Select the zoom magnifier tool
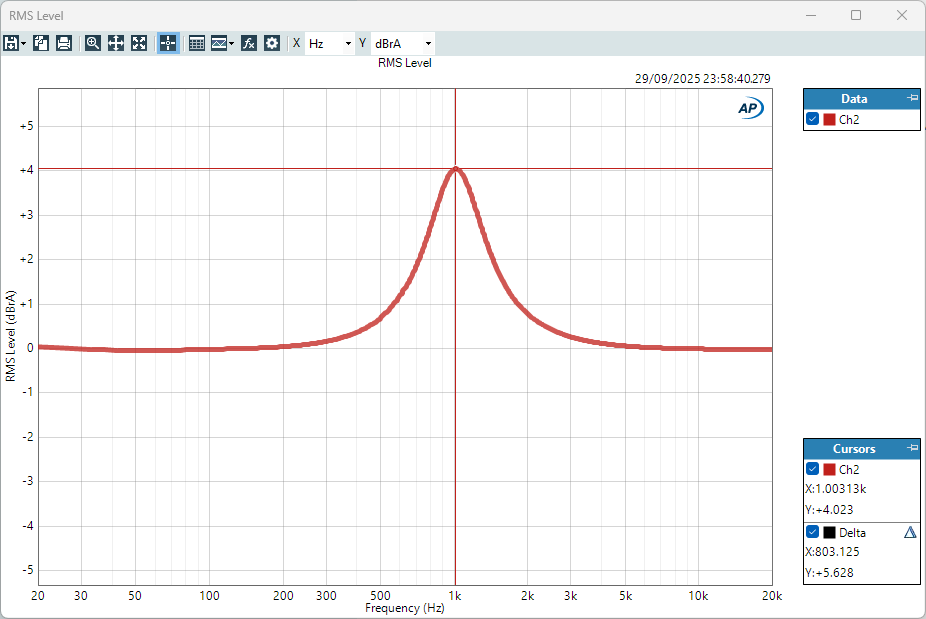 coord(93,43)
